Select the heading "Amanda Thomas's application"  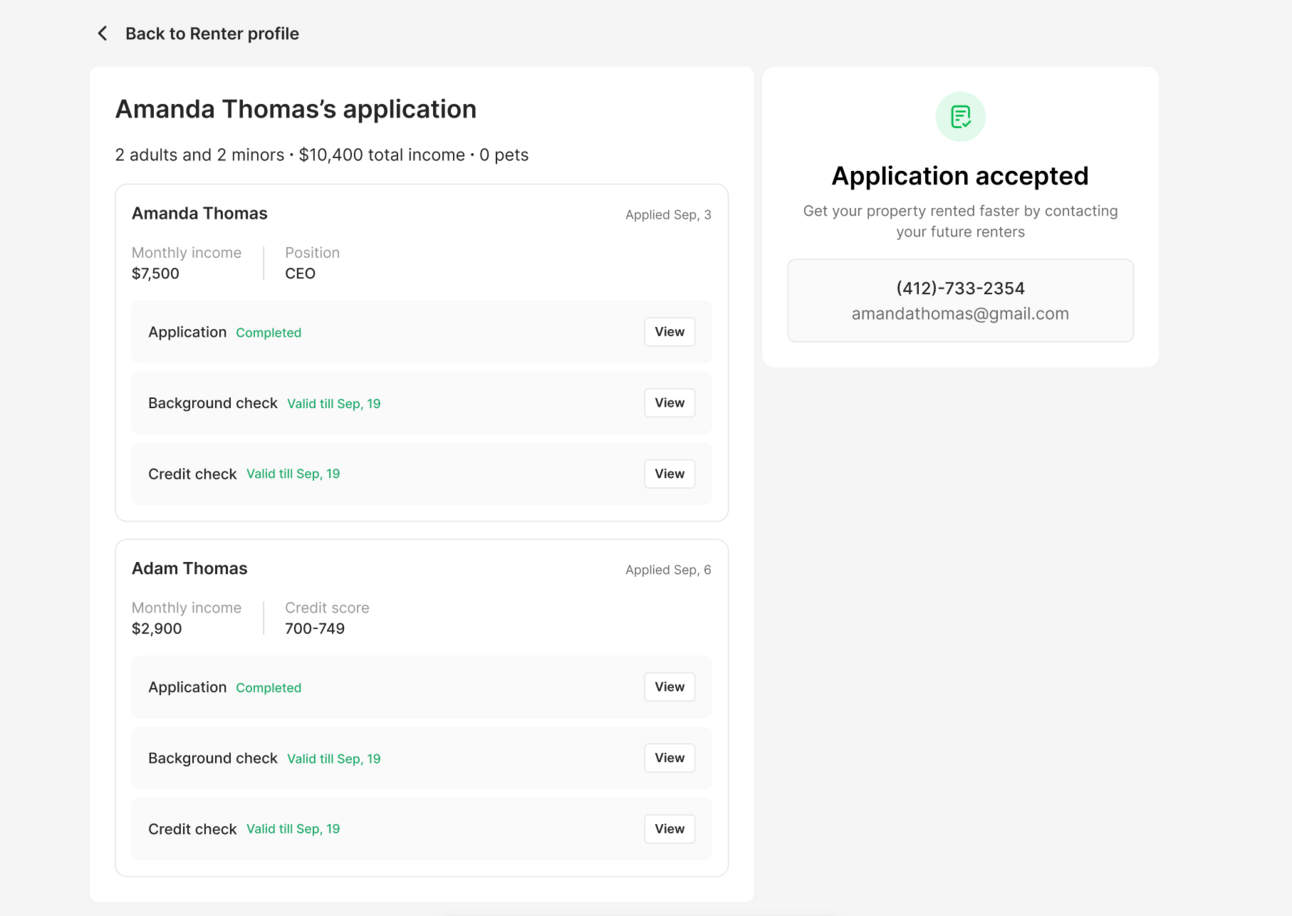[296, 109]
